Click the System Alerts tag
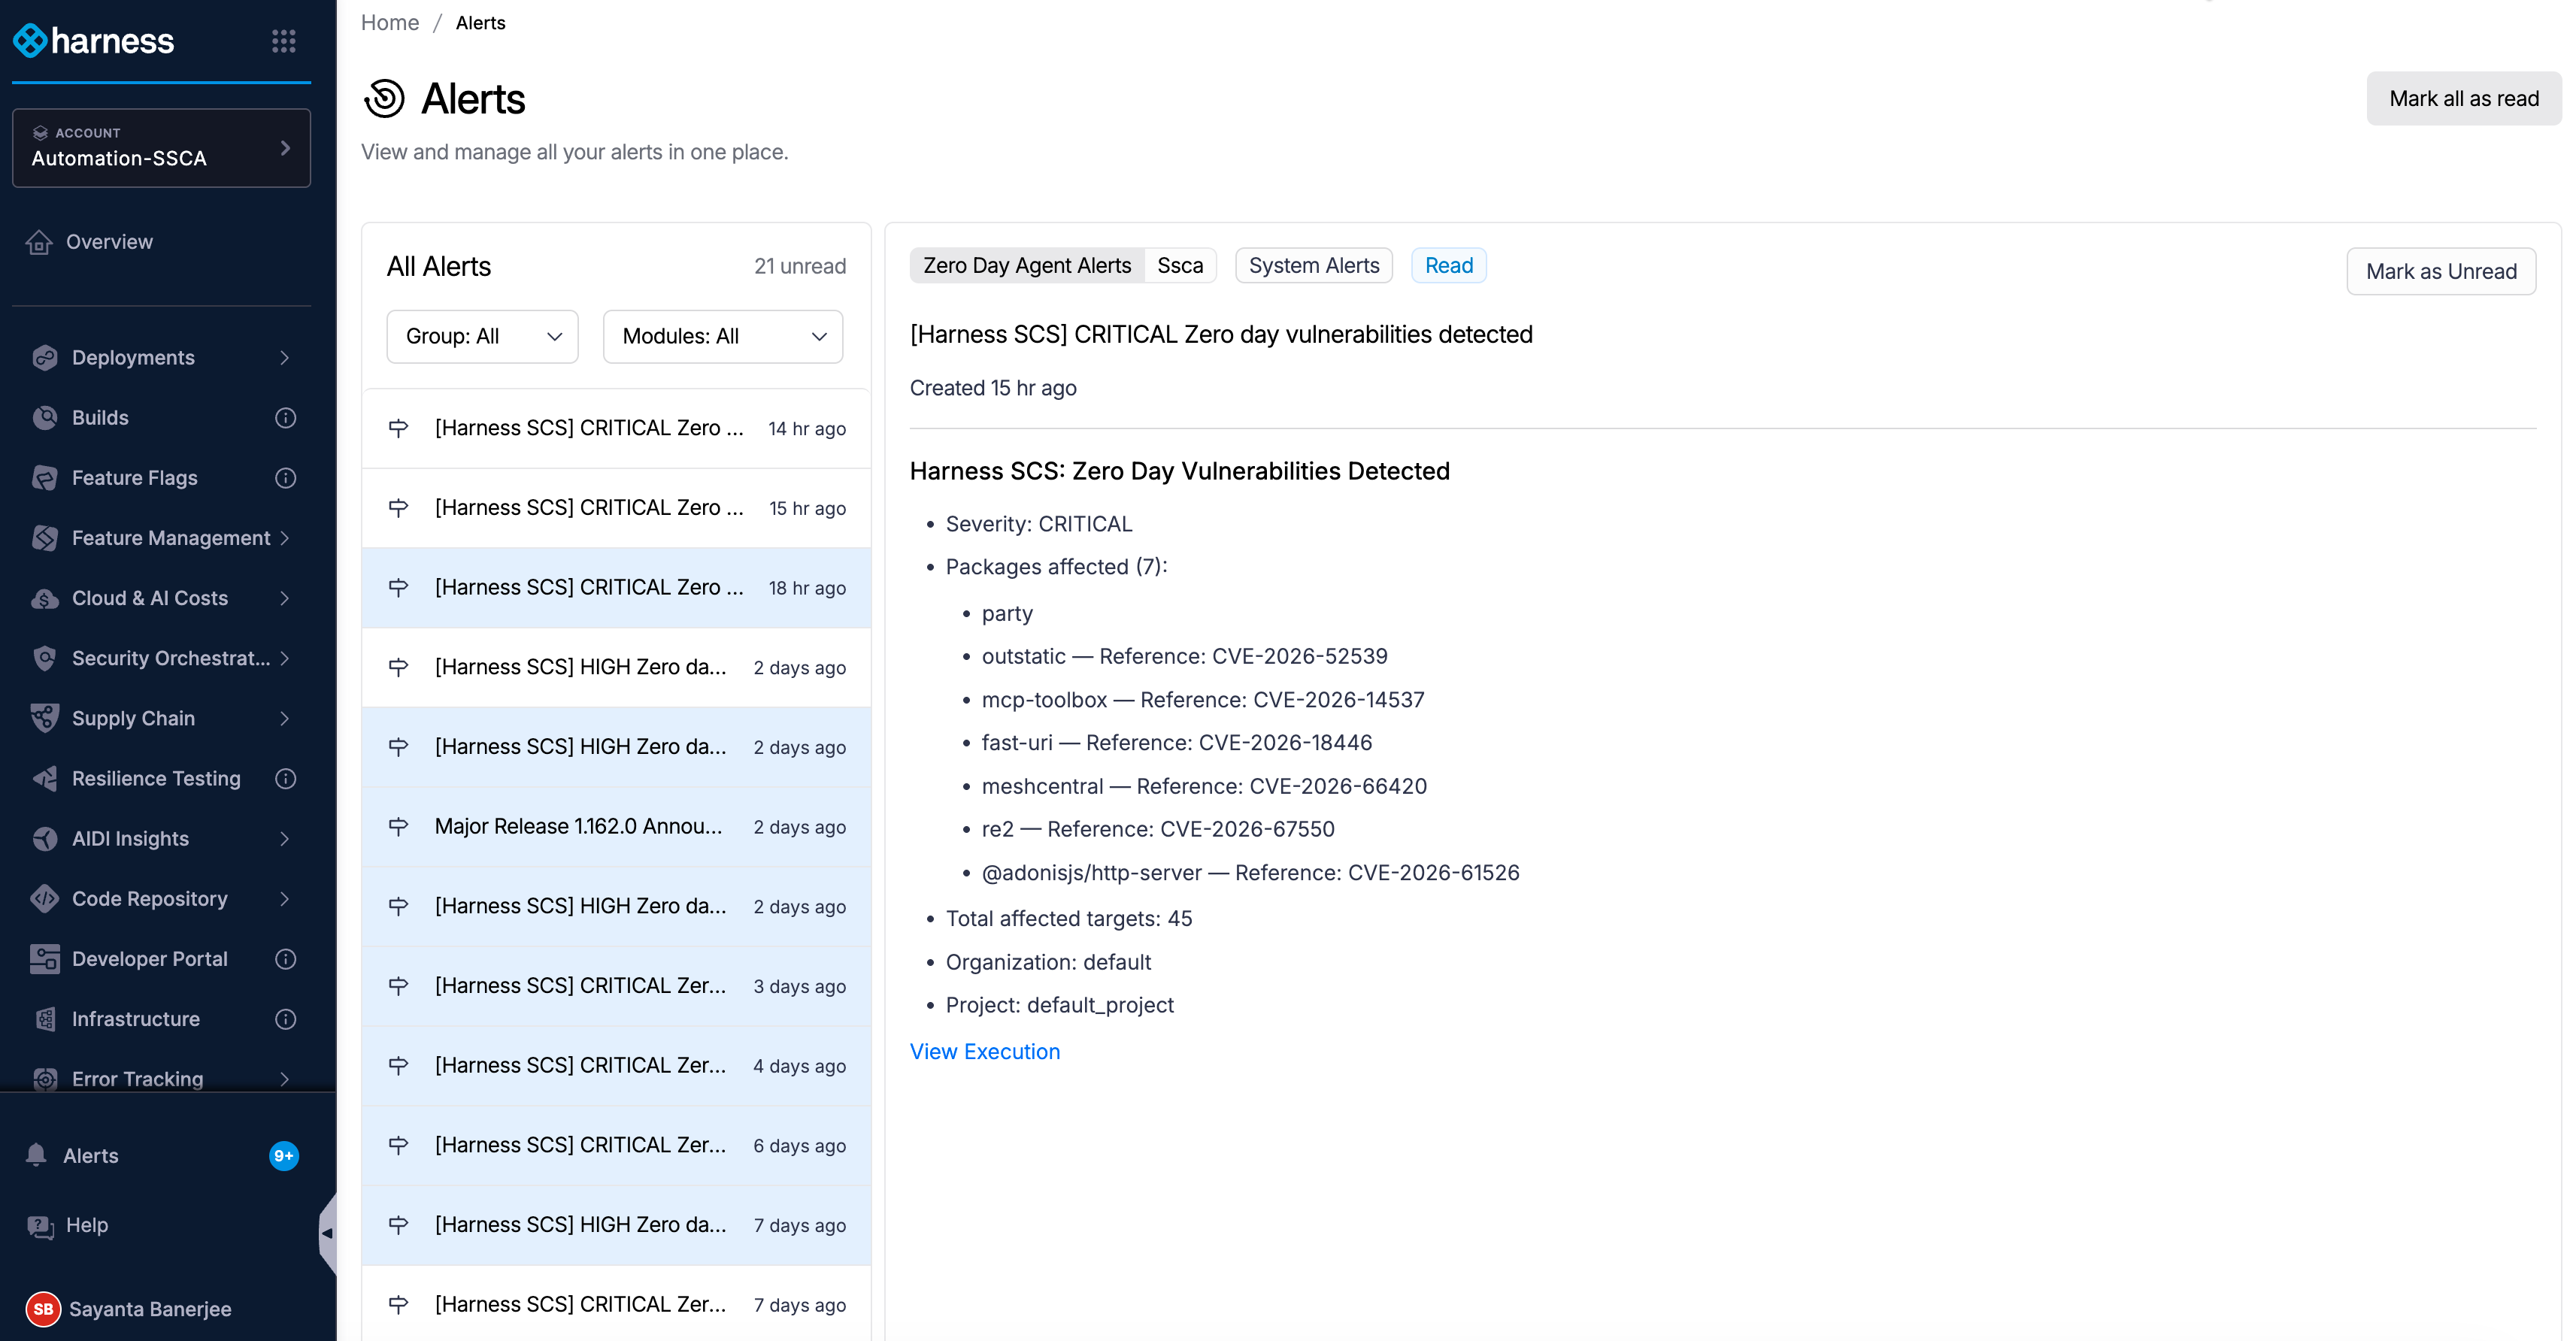Screen dimensions: 2576x1341 [1314, 265]
